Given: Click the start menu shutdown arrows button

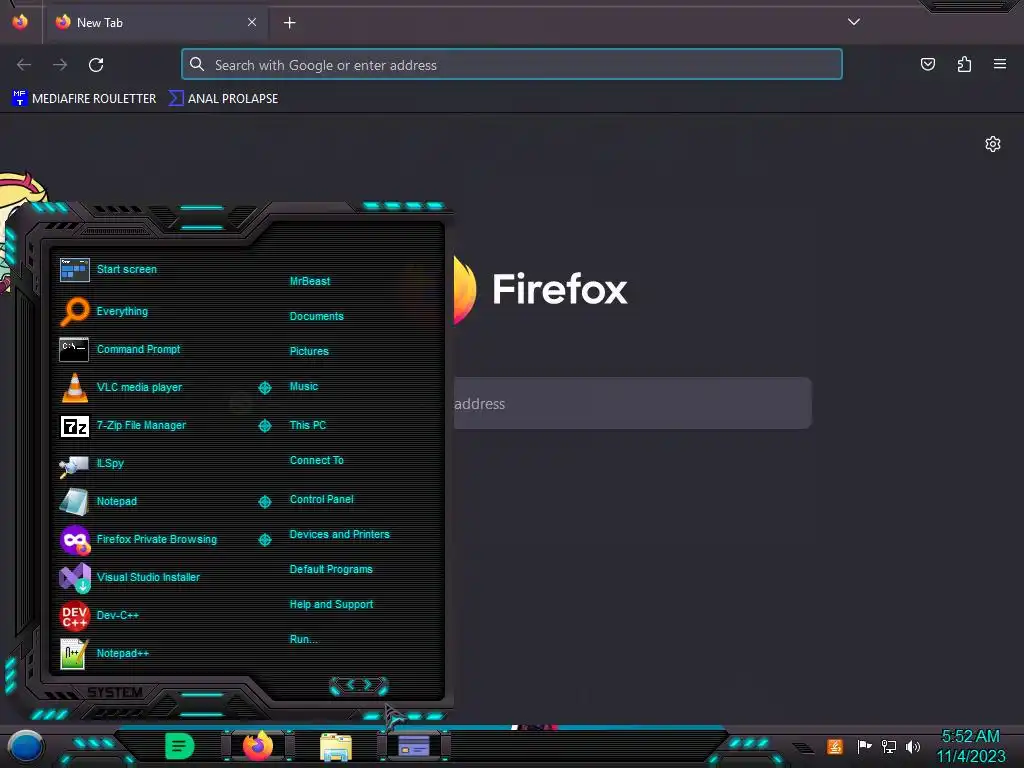Looking at the screenshot, I should tap(359, 686).
